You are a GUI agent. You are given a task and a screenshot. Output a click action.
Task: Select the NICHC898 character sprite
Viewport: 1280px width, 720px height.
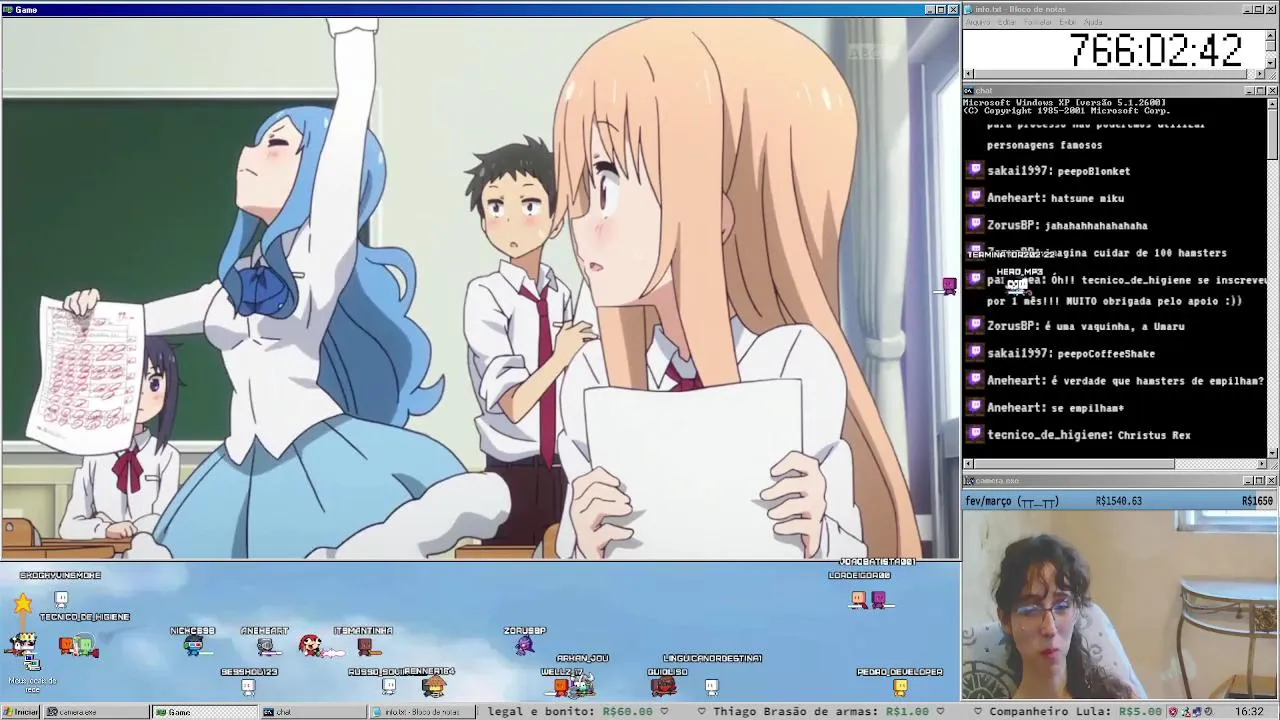(194, 646)
